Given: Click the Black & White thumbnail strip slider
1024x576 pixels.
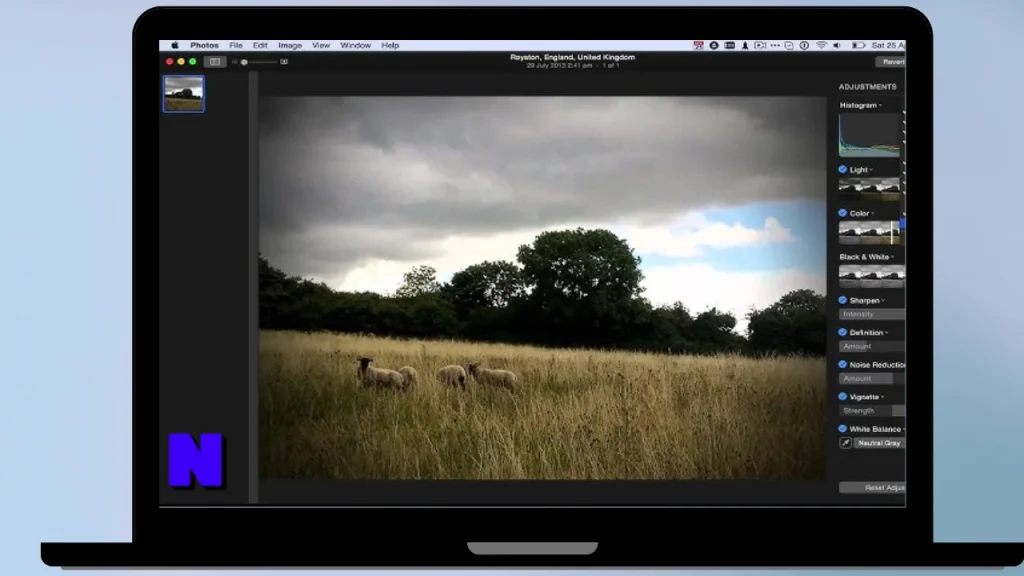Looking at the screenshot, I should (872, 275).
